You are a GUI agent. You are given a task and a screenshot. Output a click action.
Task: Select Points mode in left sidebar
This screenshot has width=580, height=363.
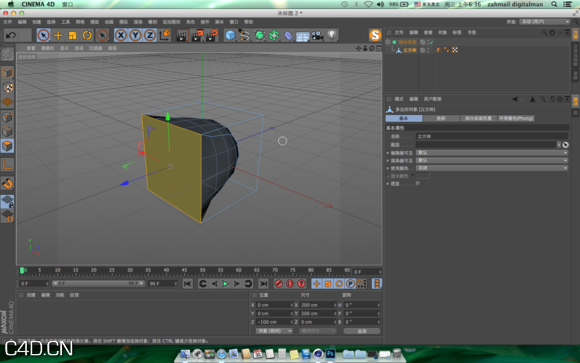pyautogui.click(x=7, y=117)
